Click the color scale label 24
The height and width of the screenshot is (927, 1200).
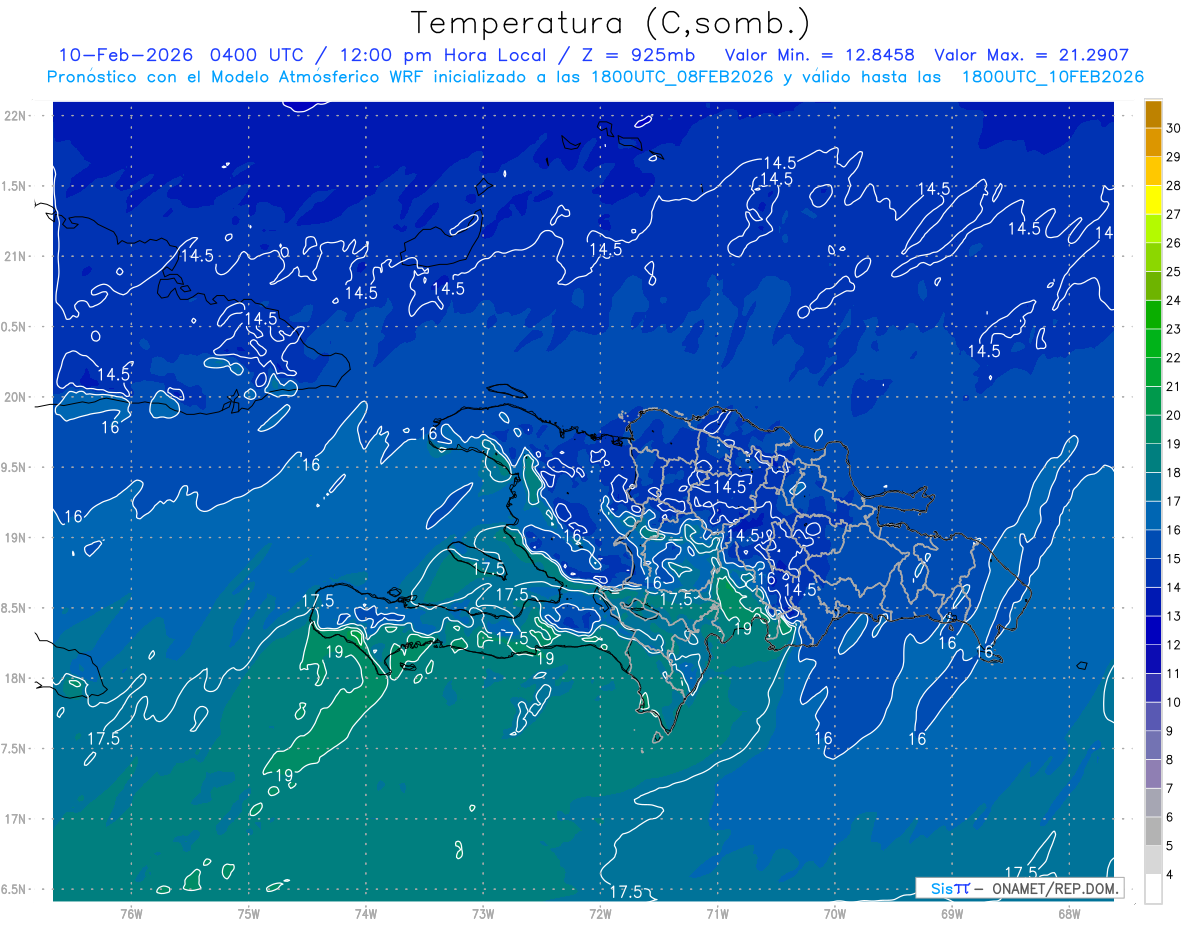1174,300
